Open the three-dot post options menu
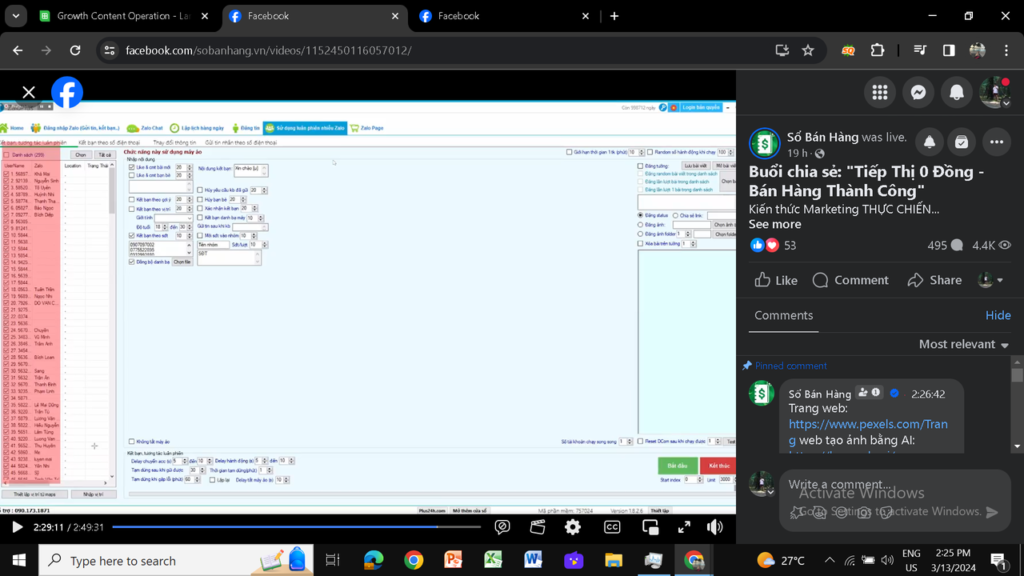The height and width of the screenshot is (576, 1024). pos(996,142)
